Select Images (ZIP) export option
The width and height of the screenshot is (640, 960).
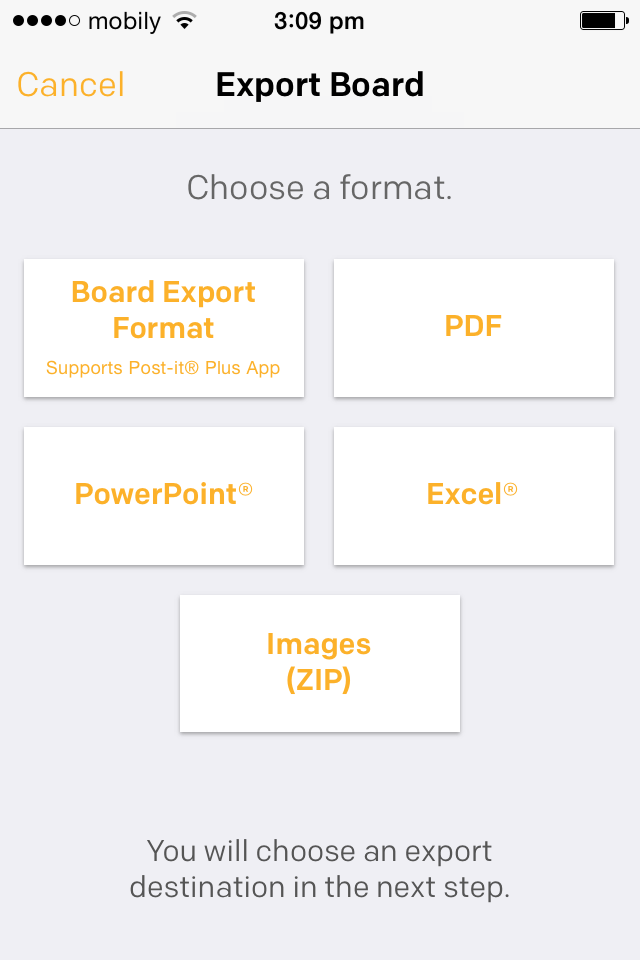(319, 662)
